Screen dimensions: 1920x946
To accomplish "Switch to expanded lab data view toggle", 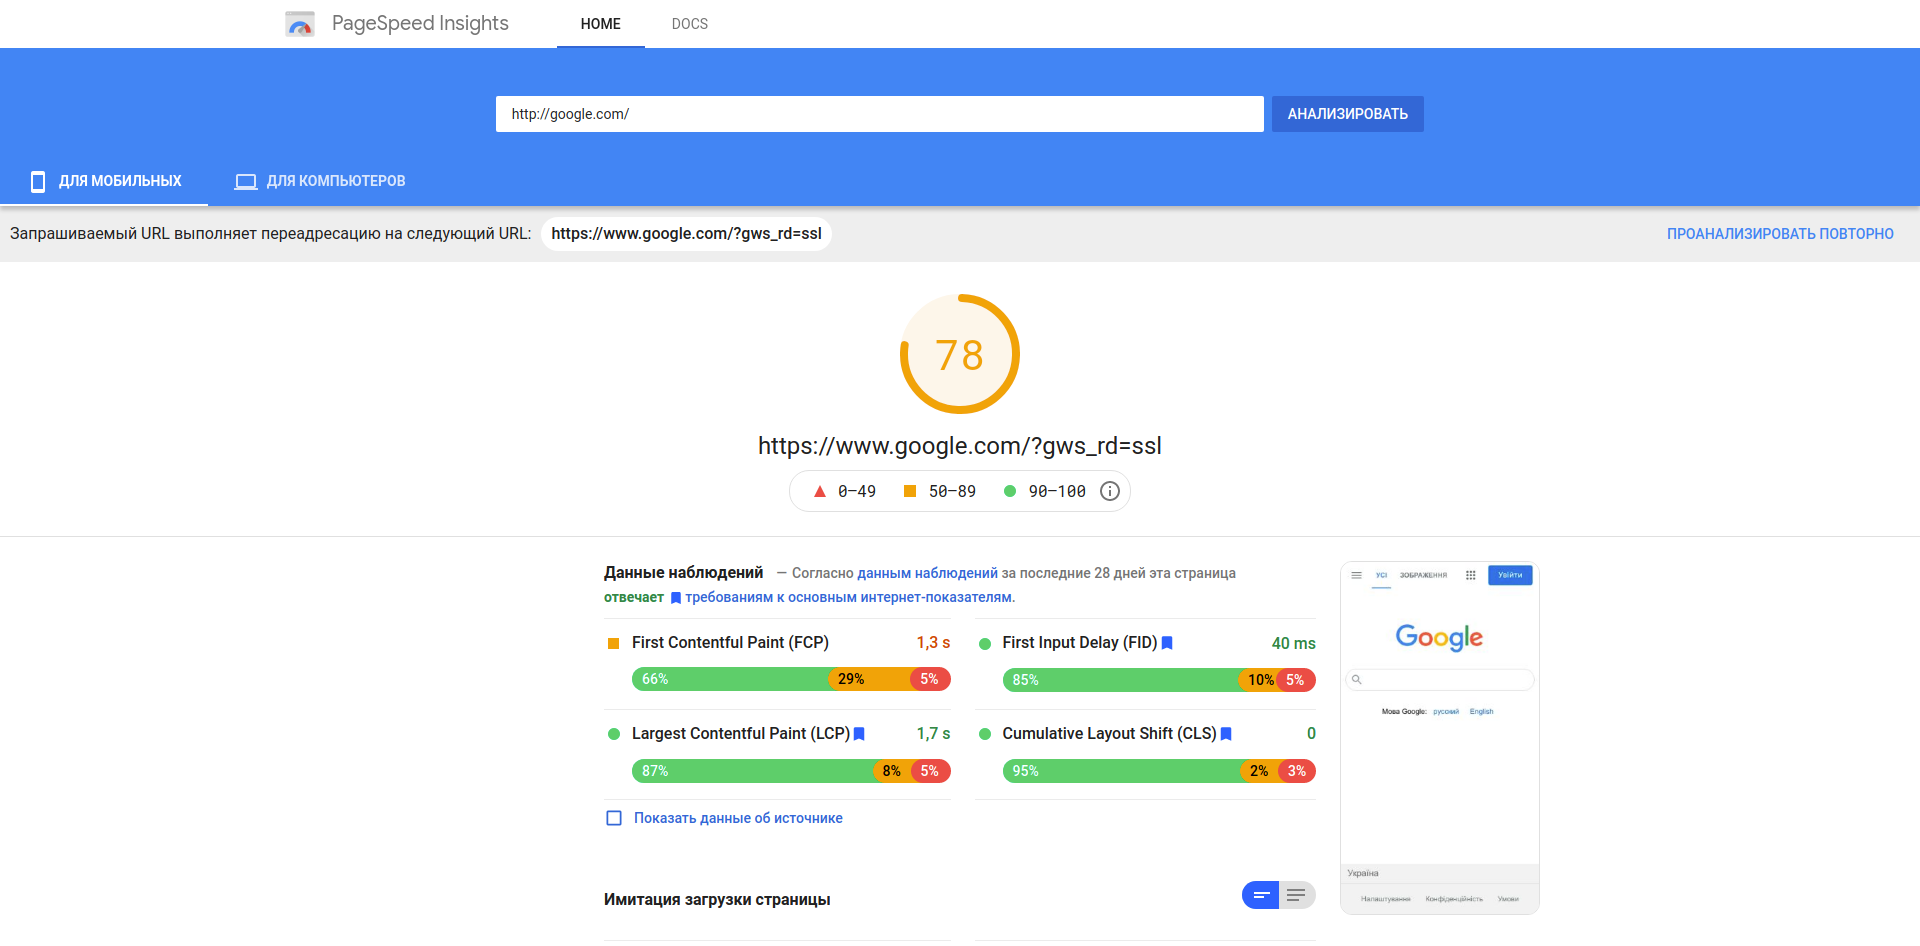I will (x=1297, y=895).
